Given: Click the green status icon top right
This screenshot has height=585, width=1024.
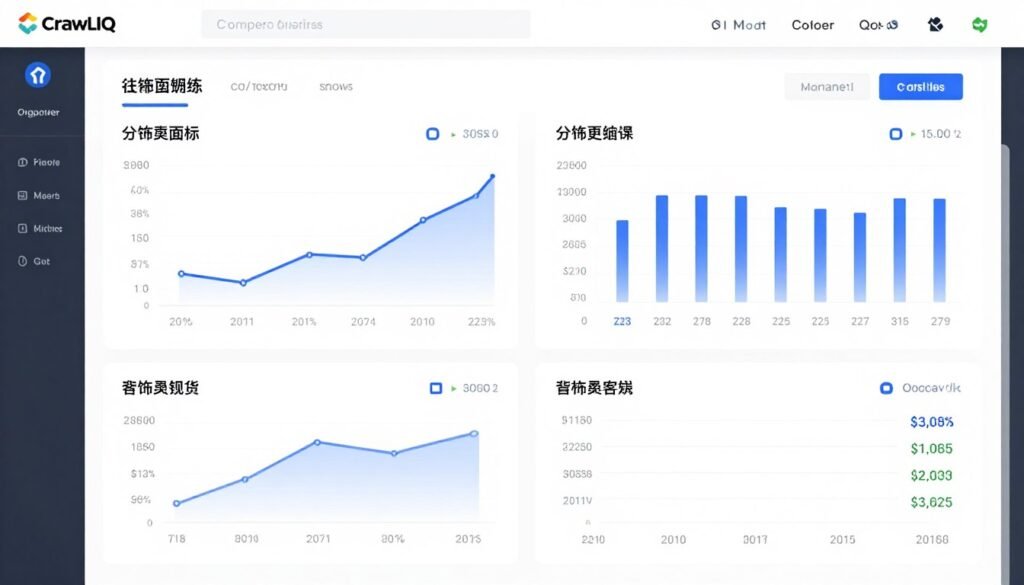Looking at the screenshot, I should click(x=978, y=23).
